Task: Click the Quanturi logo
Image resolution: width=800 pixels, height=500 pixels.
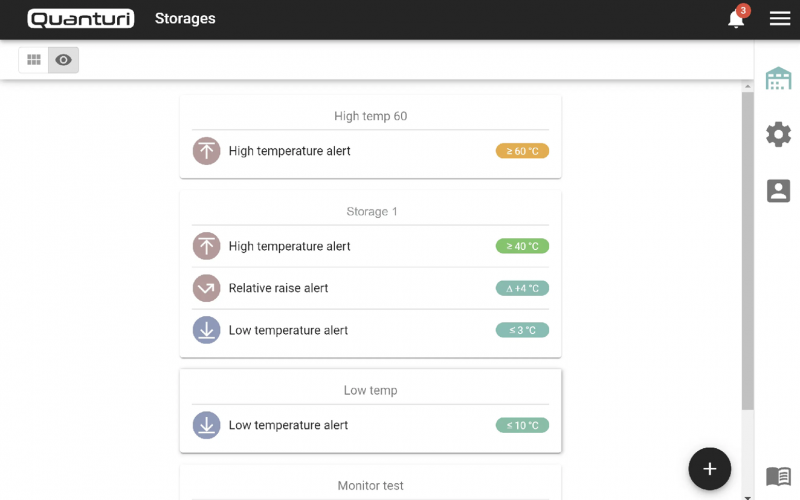Action: [x=81, y=19]
